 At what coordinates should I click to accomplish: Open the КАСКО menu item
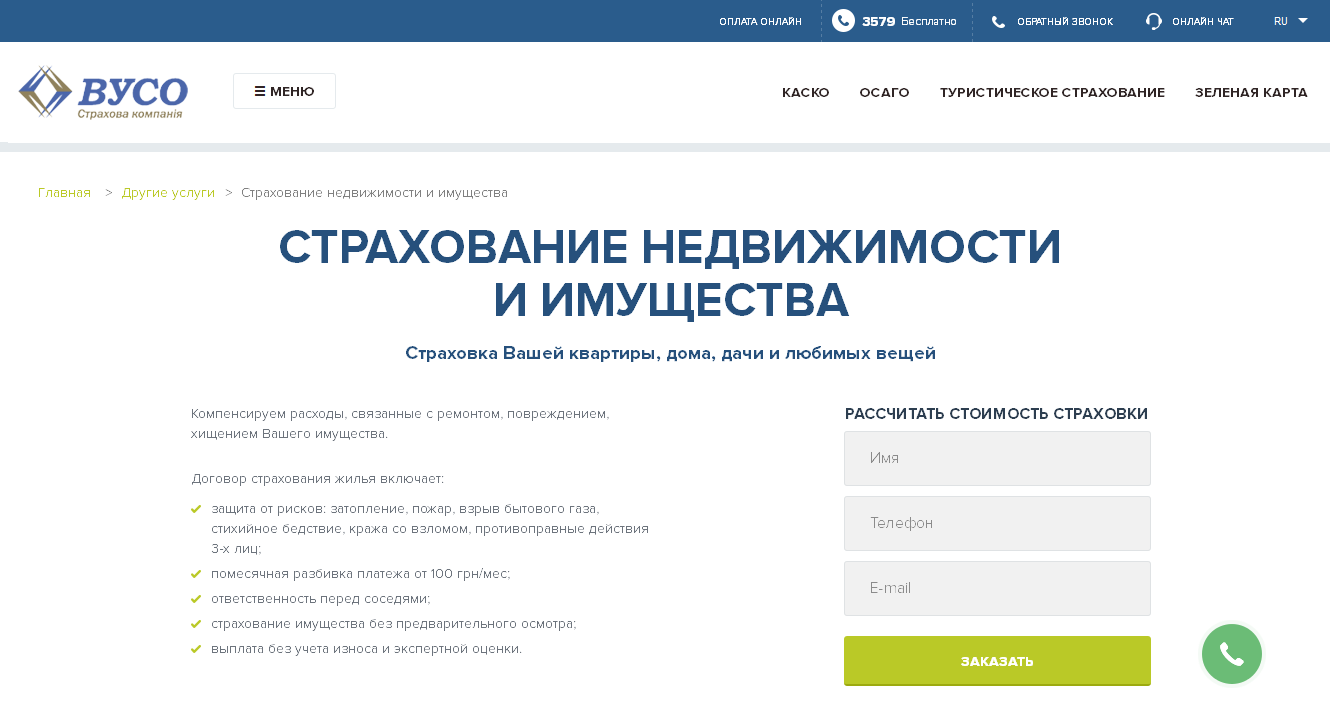805,92
